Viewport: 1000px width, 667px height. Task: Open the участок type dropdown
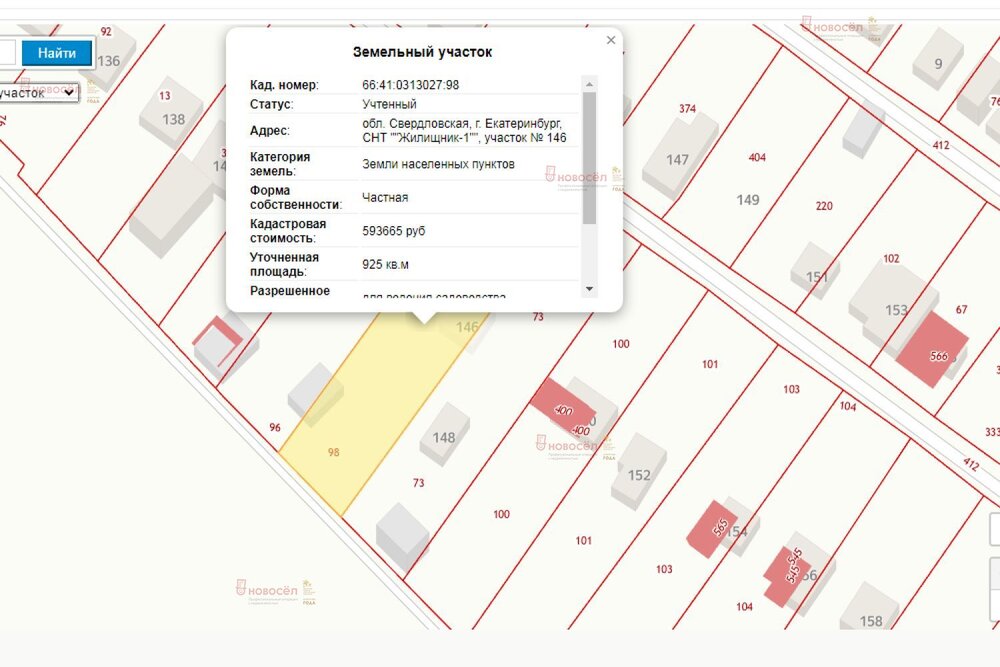pos(39,93)
